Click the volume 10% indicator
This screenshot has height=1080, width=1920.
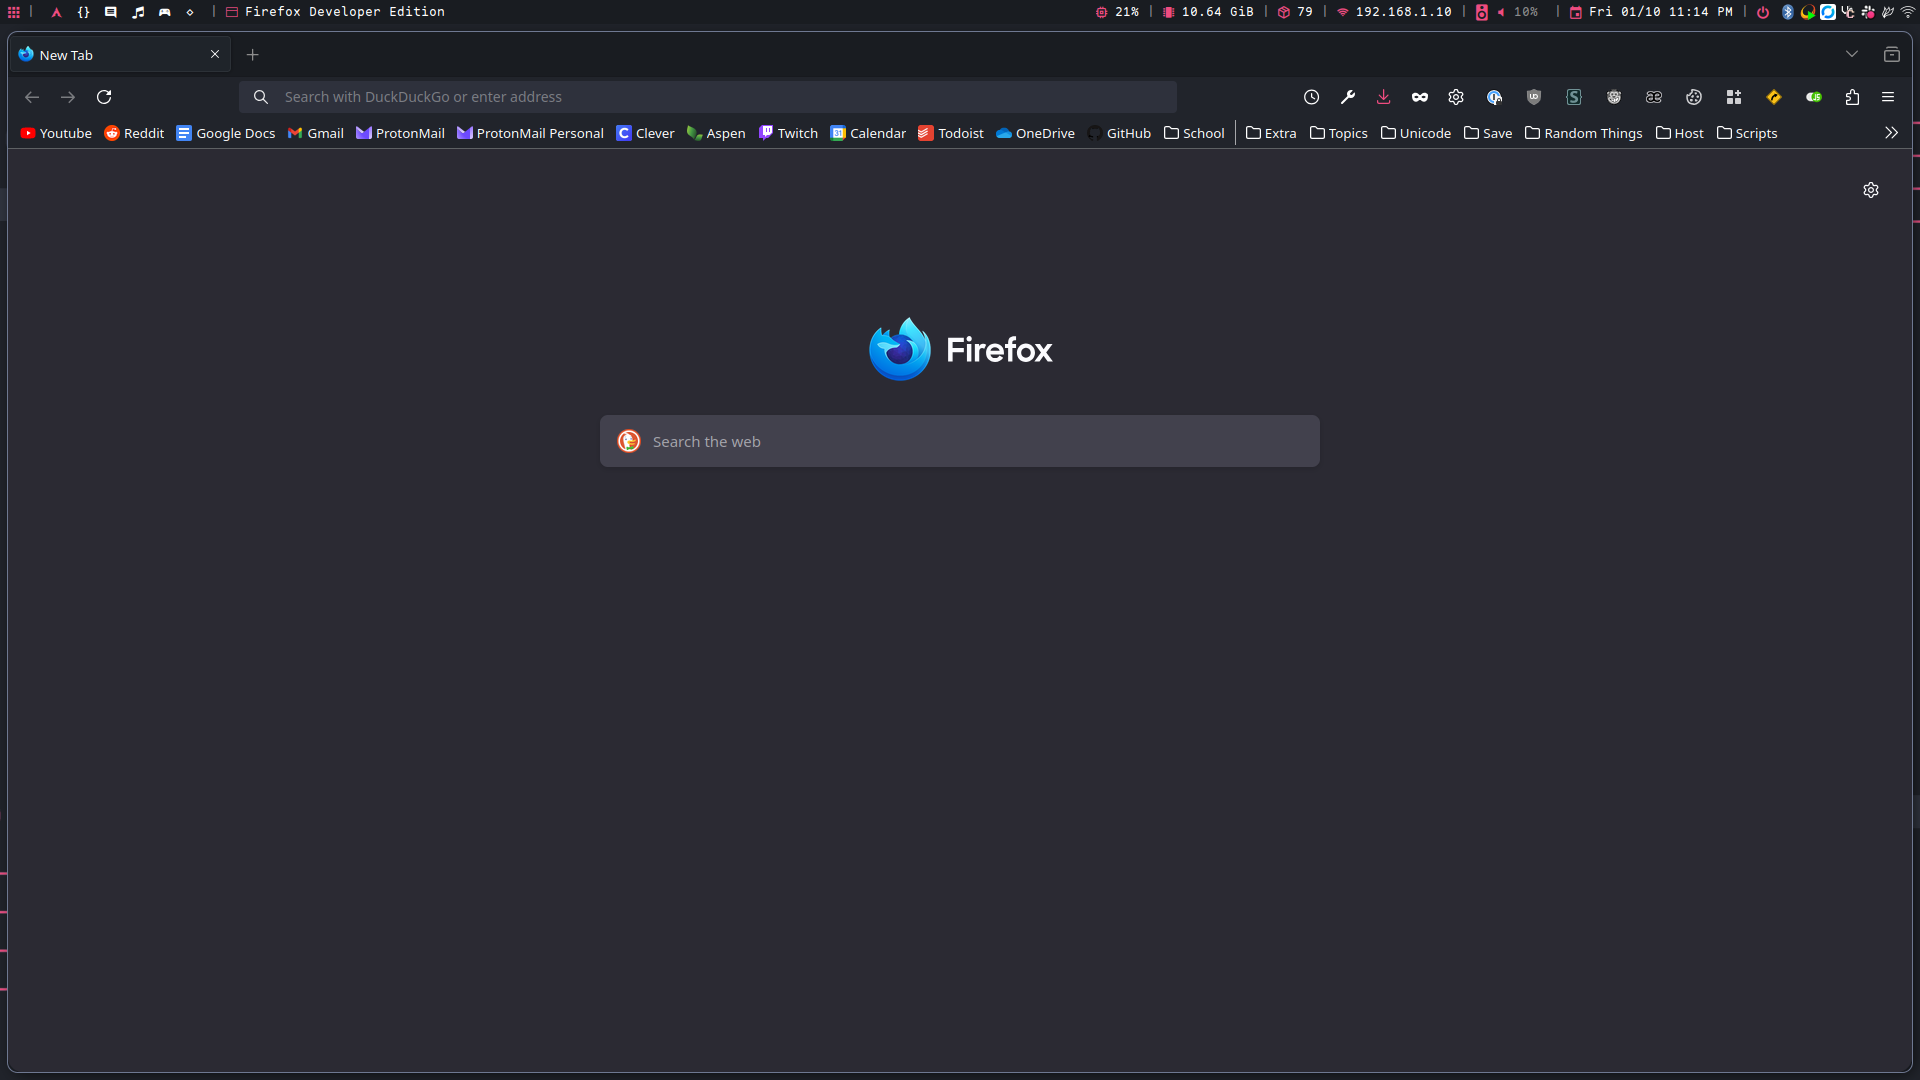1517,12
